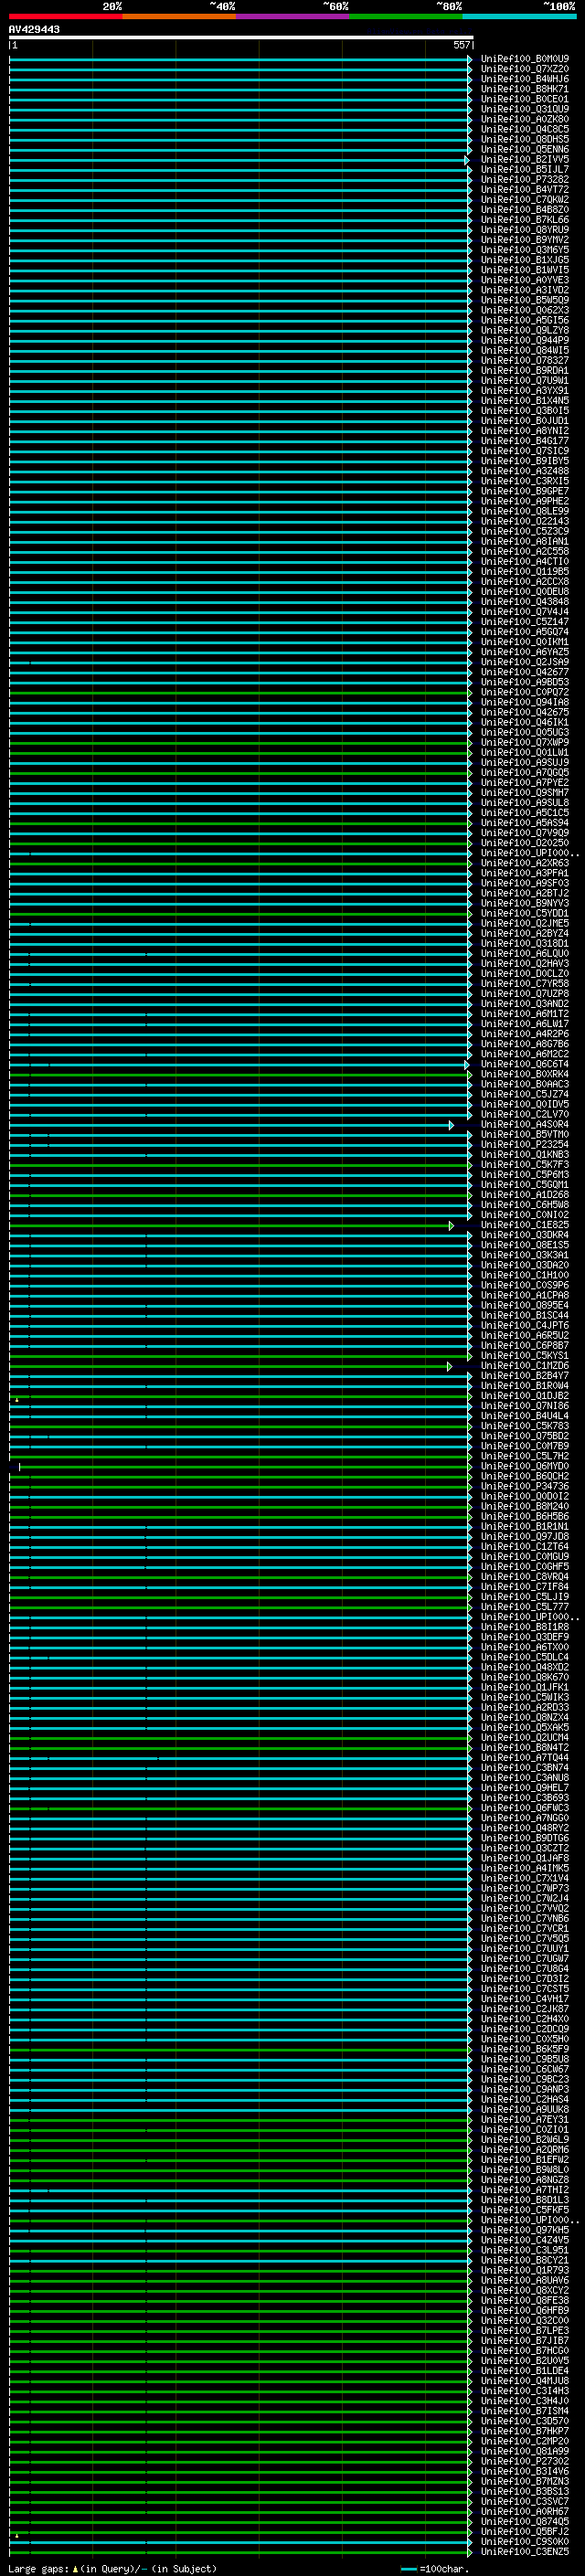
Task: Click the arrowhead ending the UniRef100_A4S0R4 alignment
Action: click(451, 1125)
